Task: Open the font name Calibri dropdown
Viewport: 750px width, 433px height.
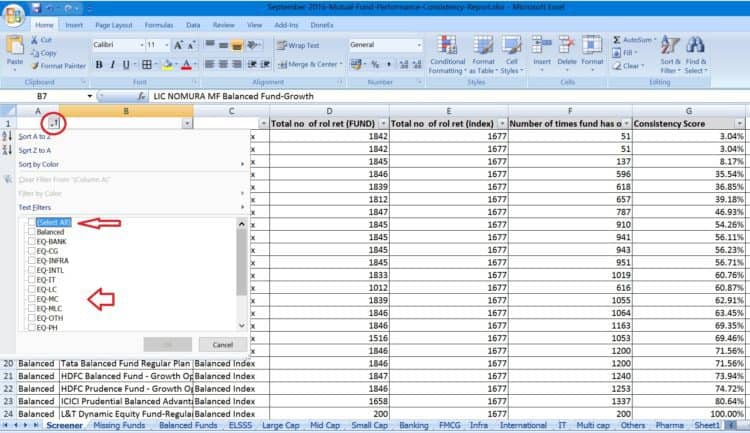Action: pos(142,45)
